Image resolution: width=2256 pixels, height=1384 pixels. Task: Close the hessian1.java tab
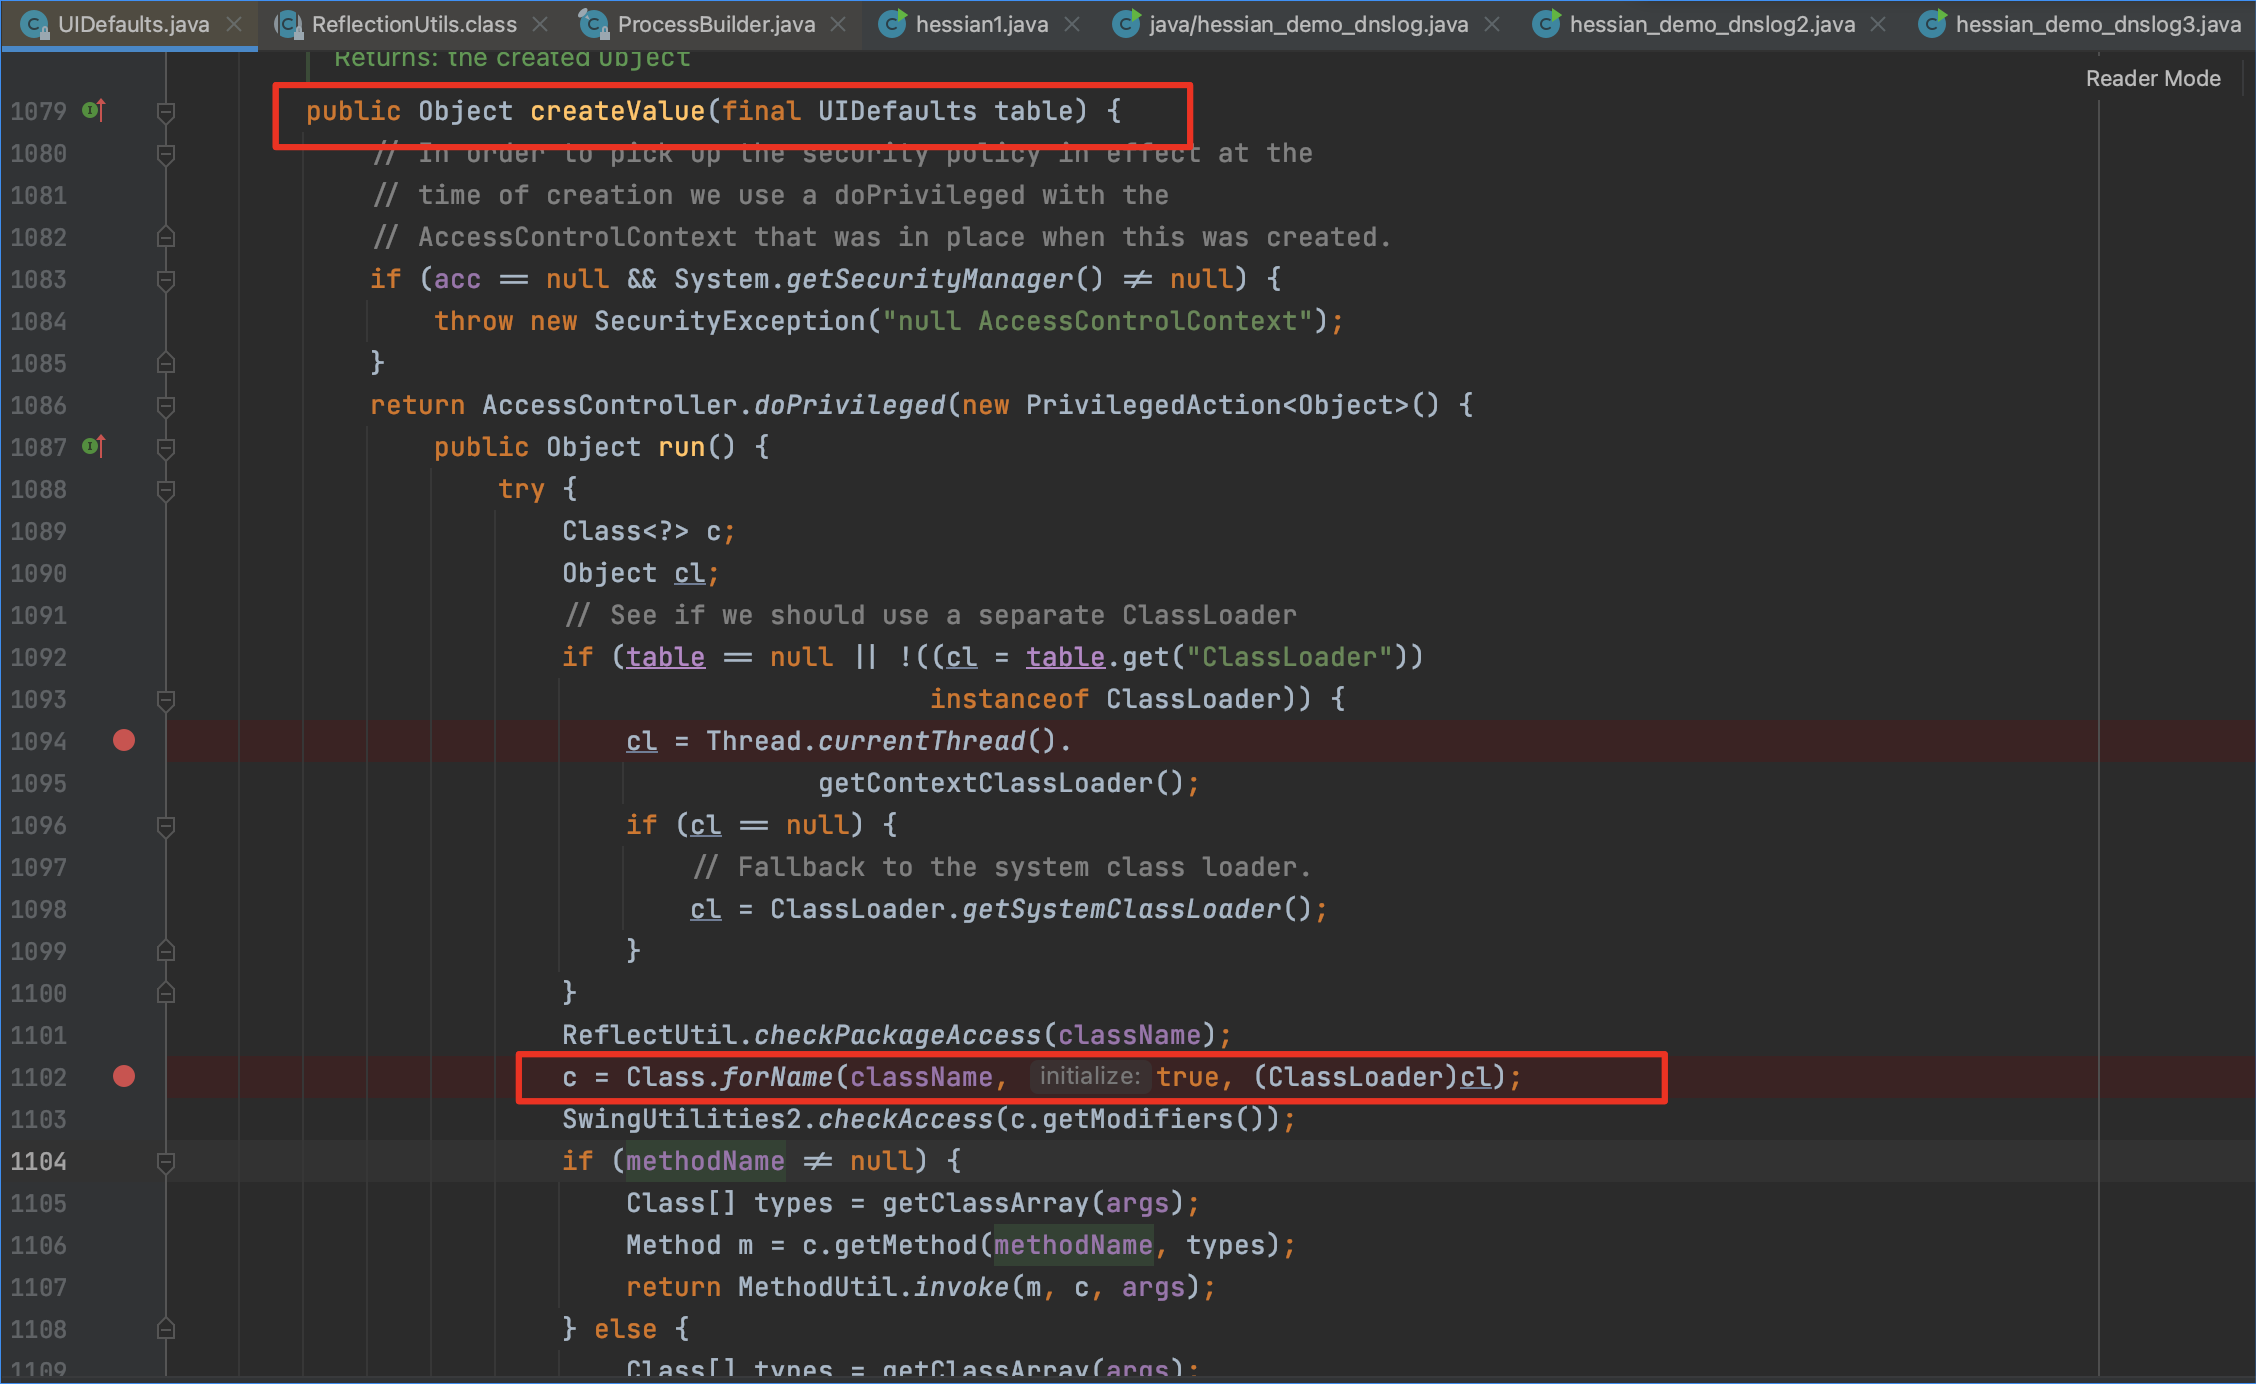point(1072,24)
